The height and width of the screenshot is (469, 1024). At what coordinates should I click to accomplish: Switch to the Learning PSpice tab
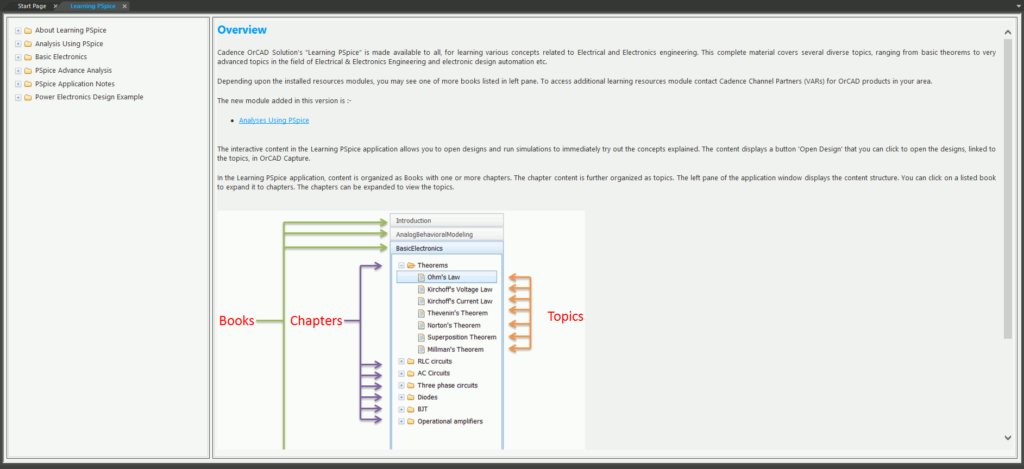(x=93, y=6)
